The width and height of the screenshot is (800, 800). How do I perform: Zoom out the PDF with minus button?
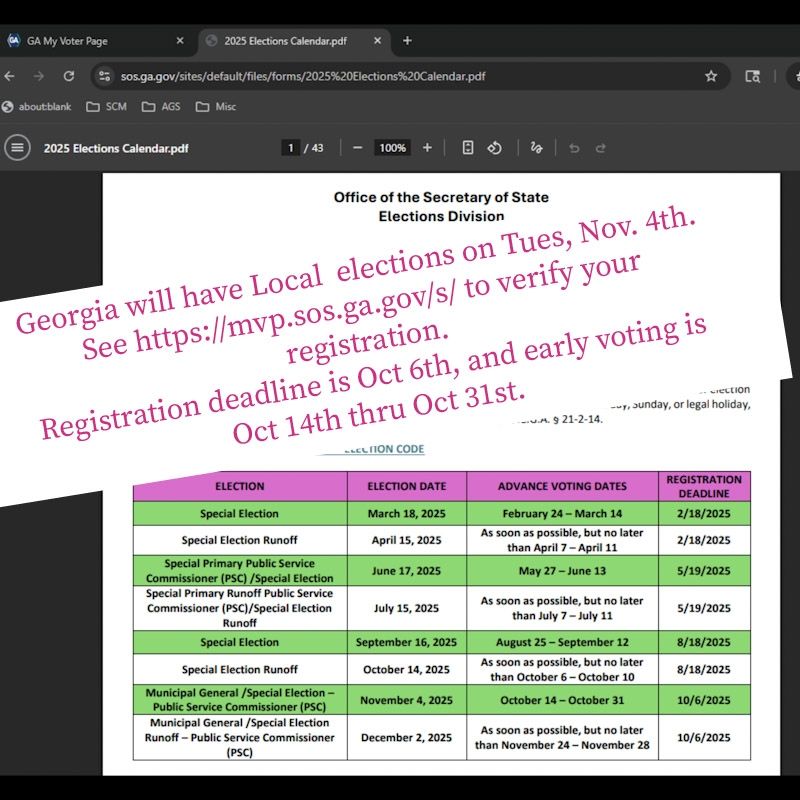(358, 148)
